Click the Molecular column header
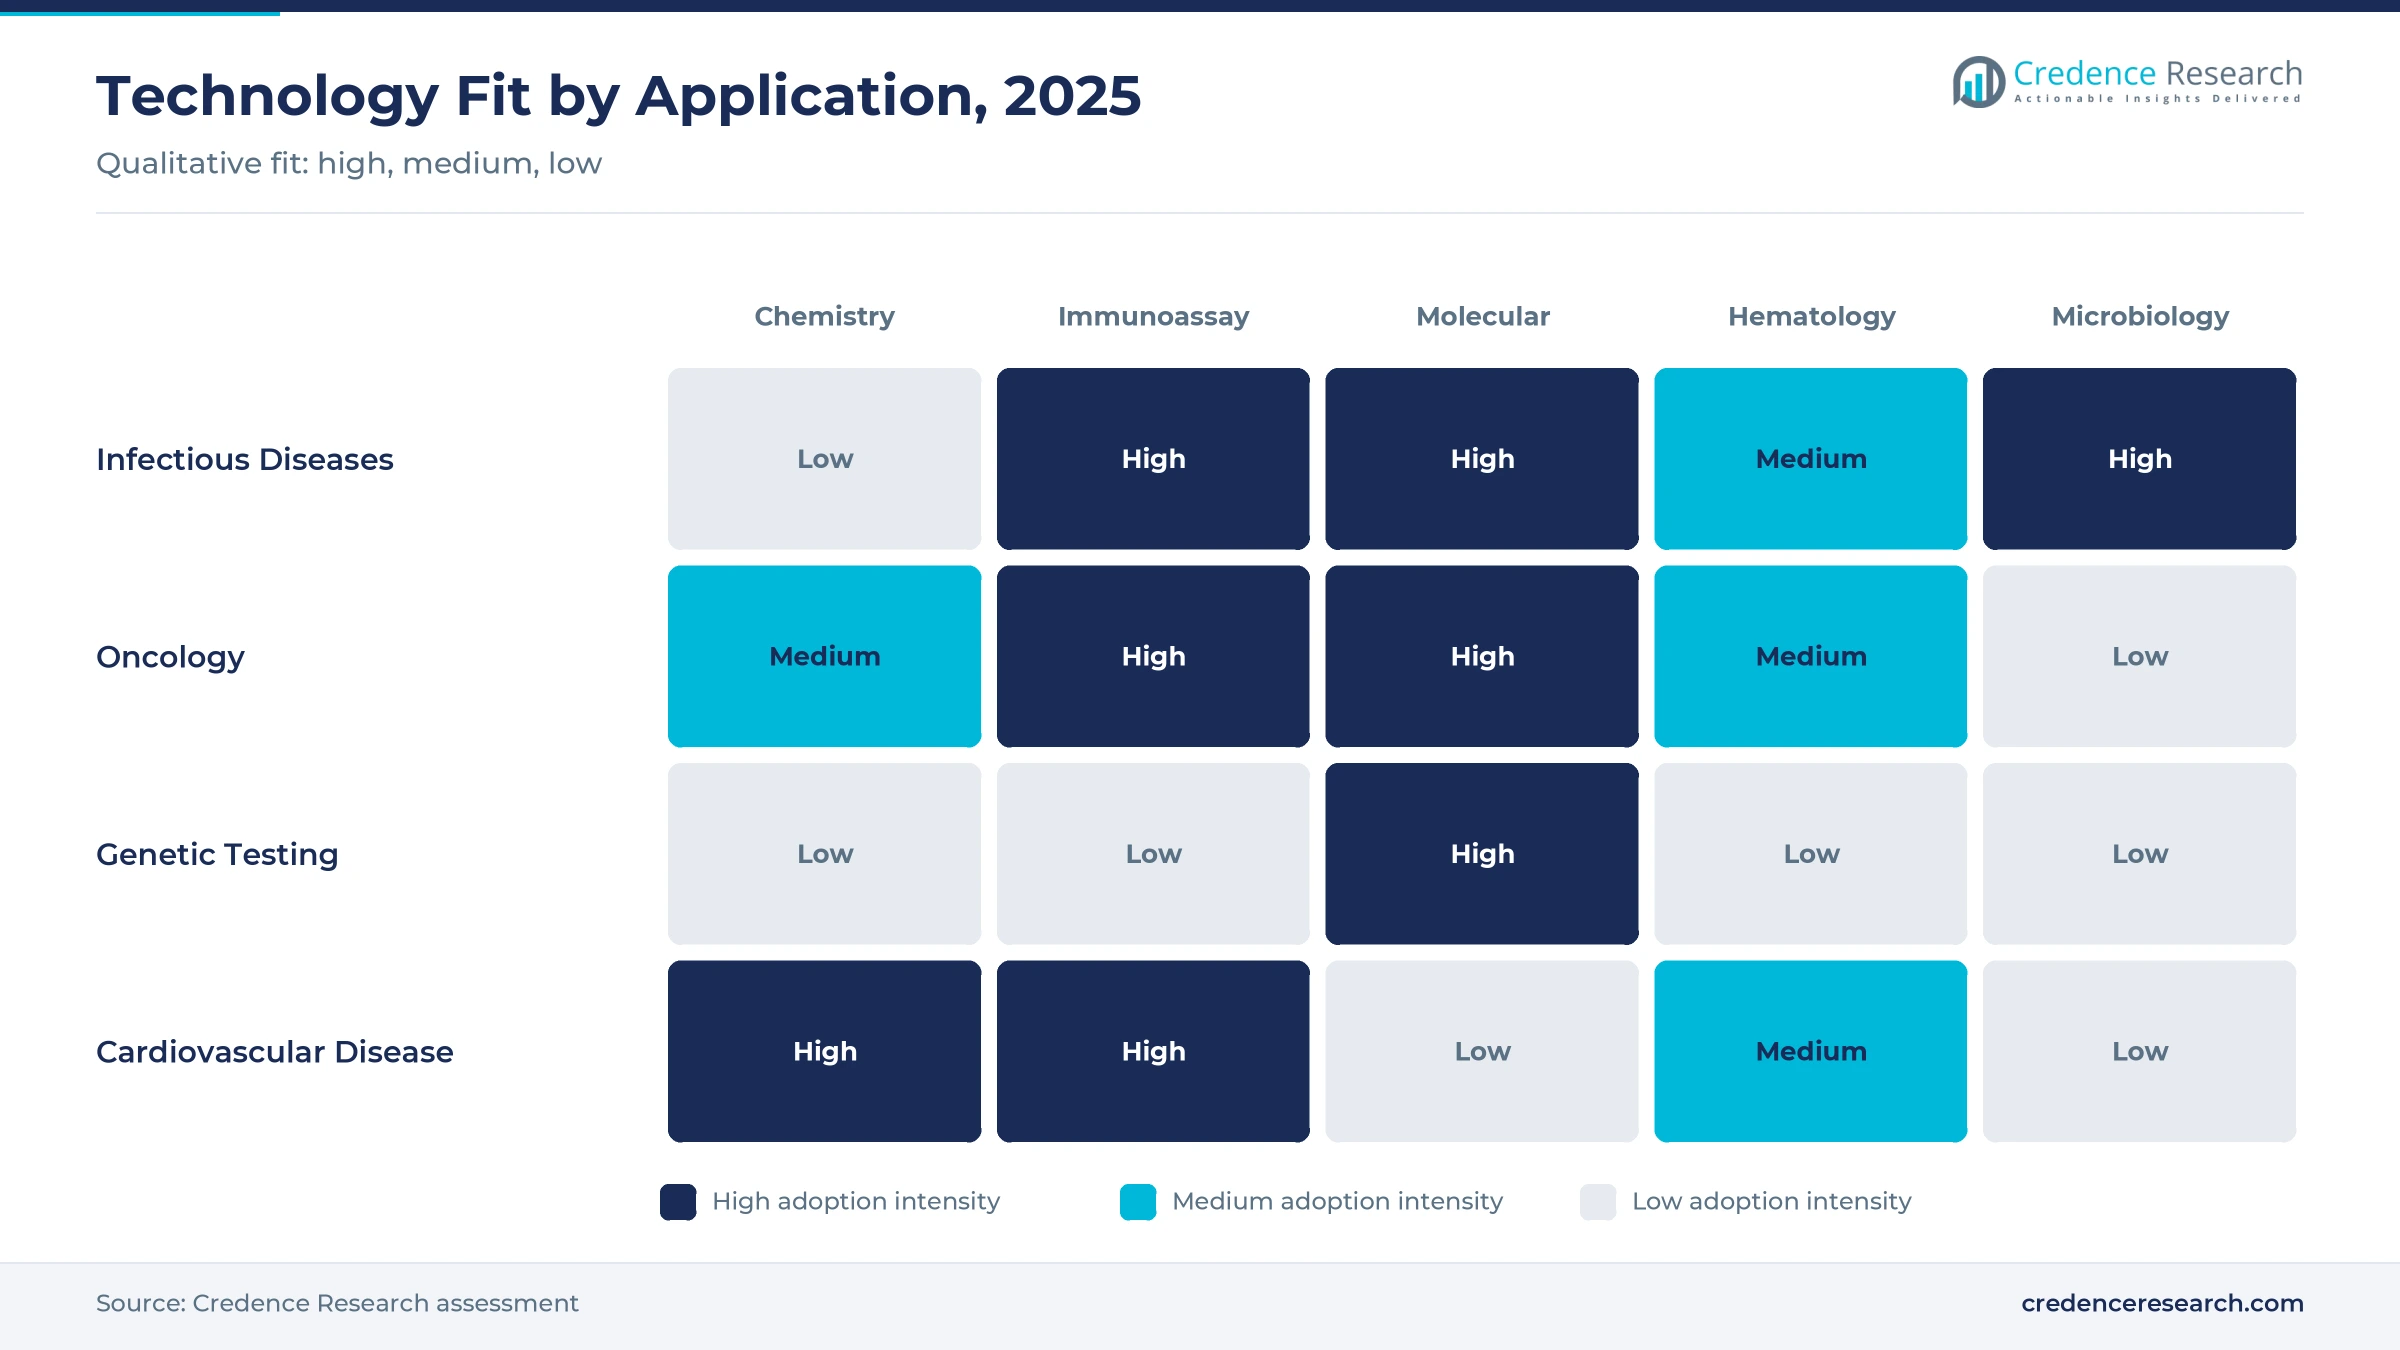Viewport: 2400px width, 1350px height. click(1483, 316)
